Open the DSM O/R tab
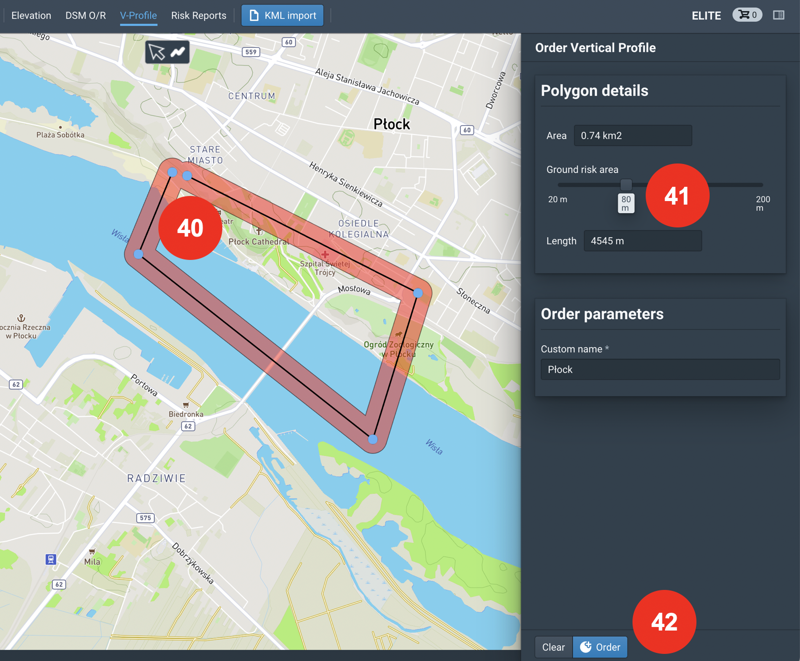 [86, 15]
